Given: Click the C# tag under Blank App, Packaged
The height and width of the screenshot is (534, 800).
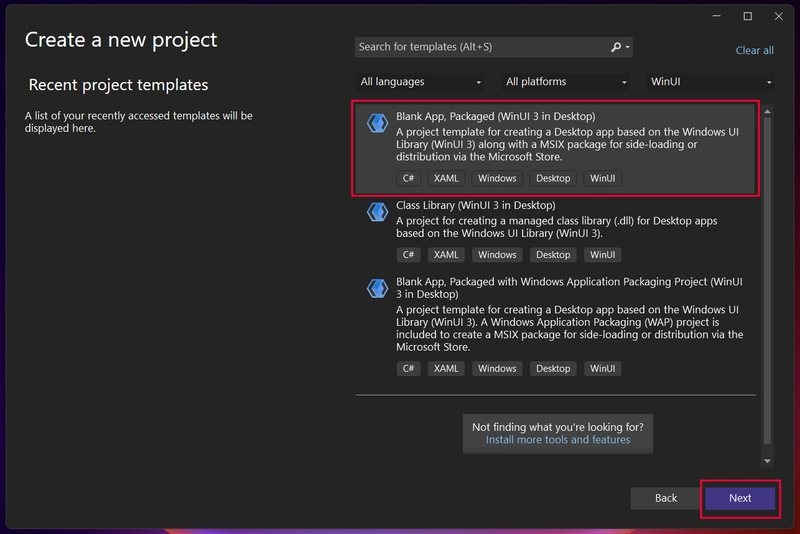Looking at the screenshot, I should tap(408, 179).
